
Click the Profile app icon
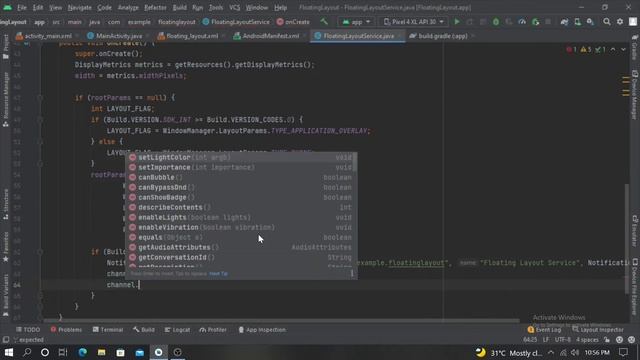pyautogui.click(x=522, y=22)
